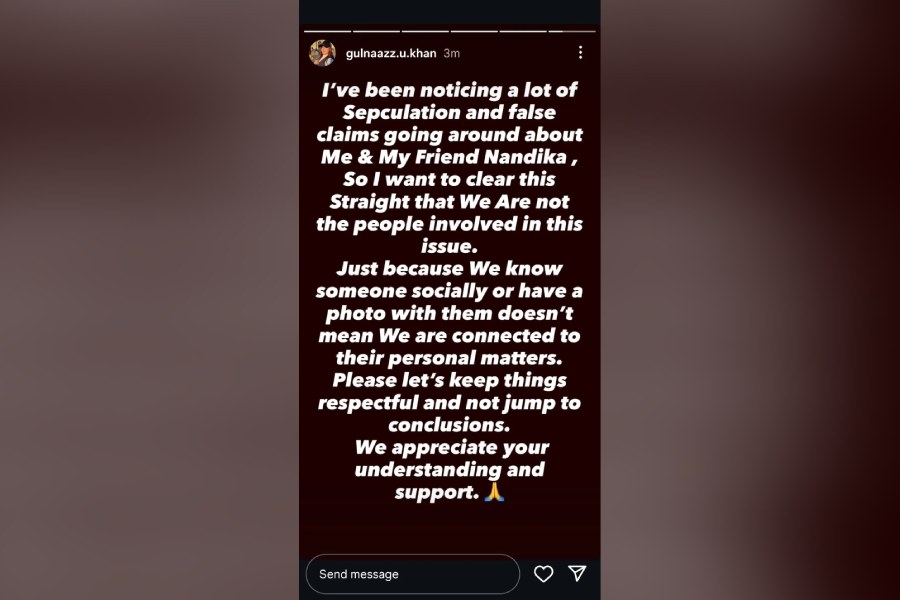This screenshot has width=900, height=600.
Task: Click the "respectful and not jump to" line
Action: [x=448, y=403]
